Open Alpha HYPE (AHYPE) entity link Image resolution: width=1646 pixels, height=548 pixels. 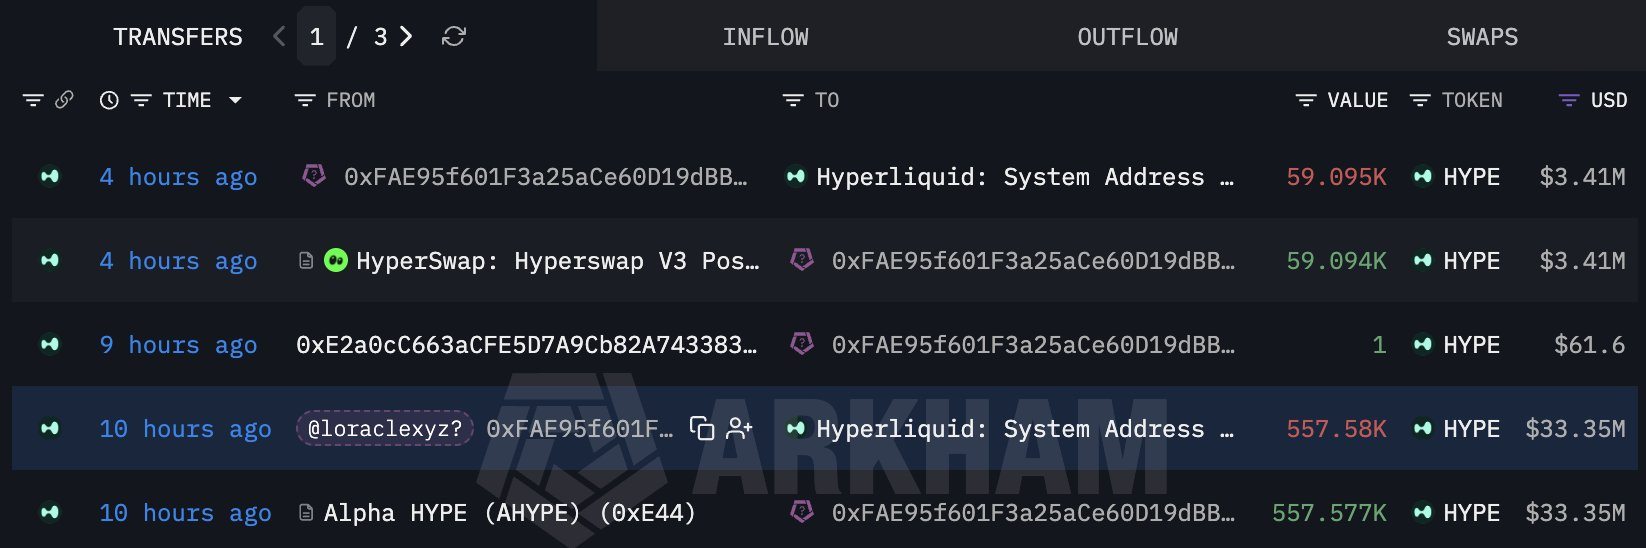click(x=509, y=513)
